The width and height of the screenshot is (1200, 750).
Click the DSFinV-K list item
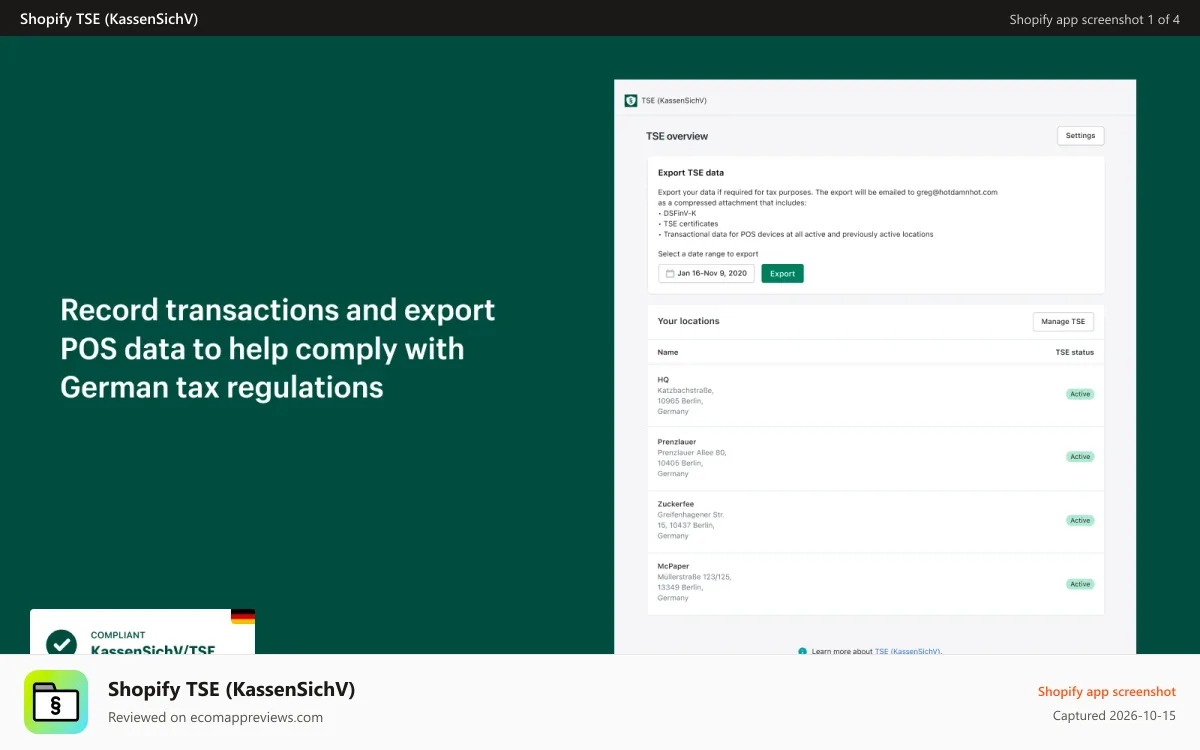677,213
